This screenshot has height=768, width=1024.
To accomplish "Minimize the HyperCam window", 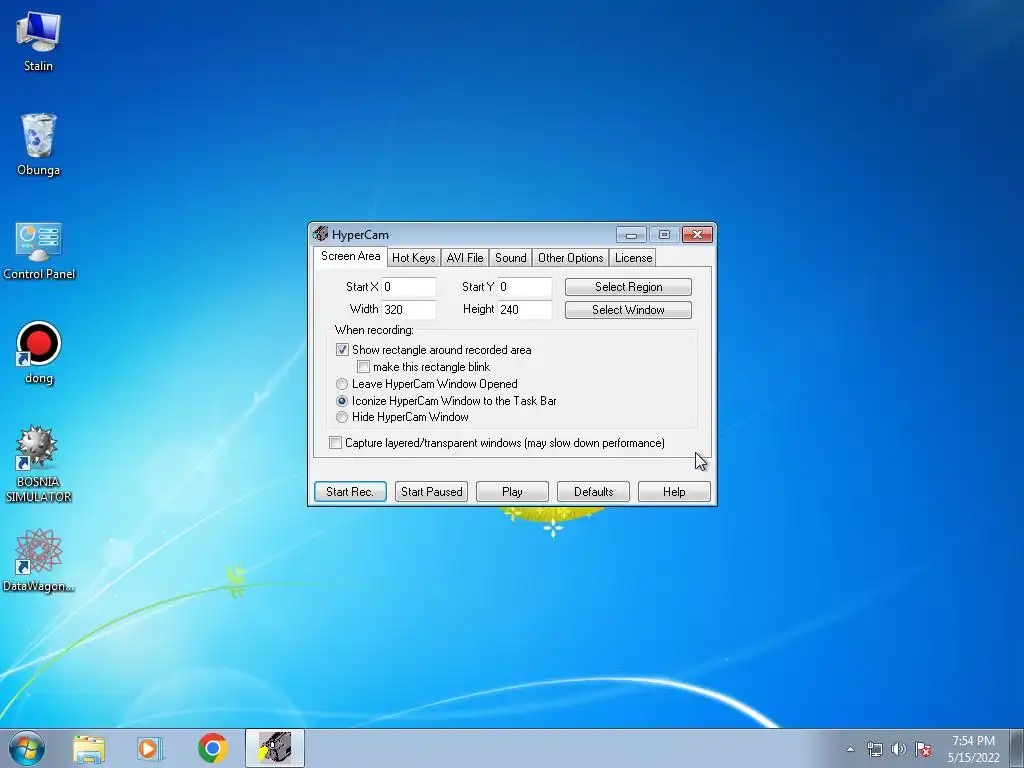I will pyautogui.click(x=631, y=234).
